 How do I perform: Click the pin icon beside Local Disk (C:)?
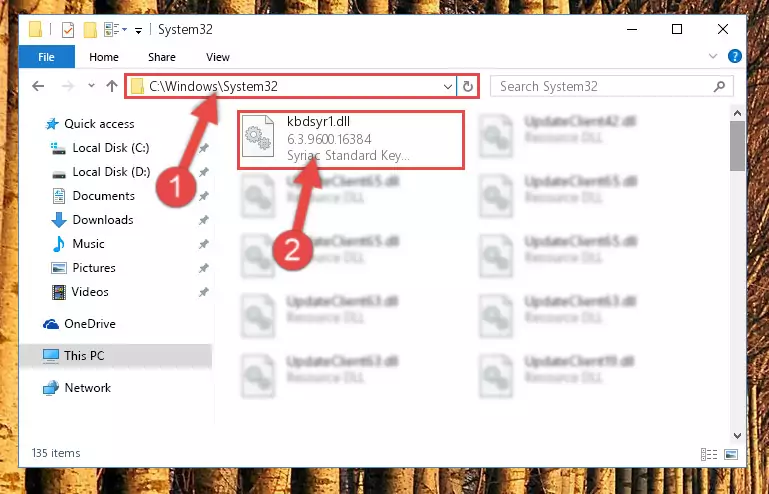click(204, 148)
